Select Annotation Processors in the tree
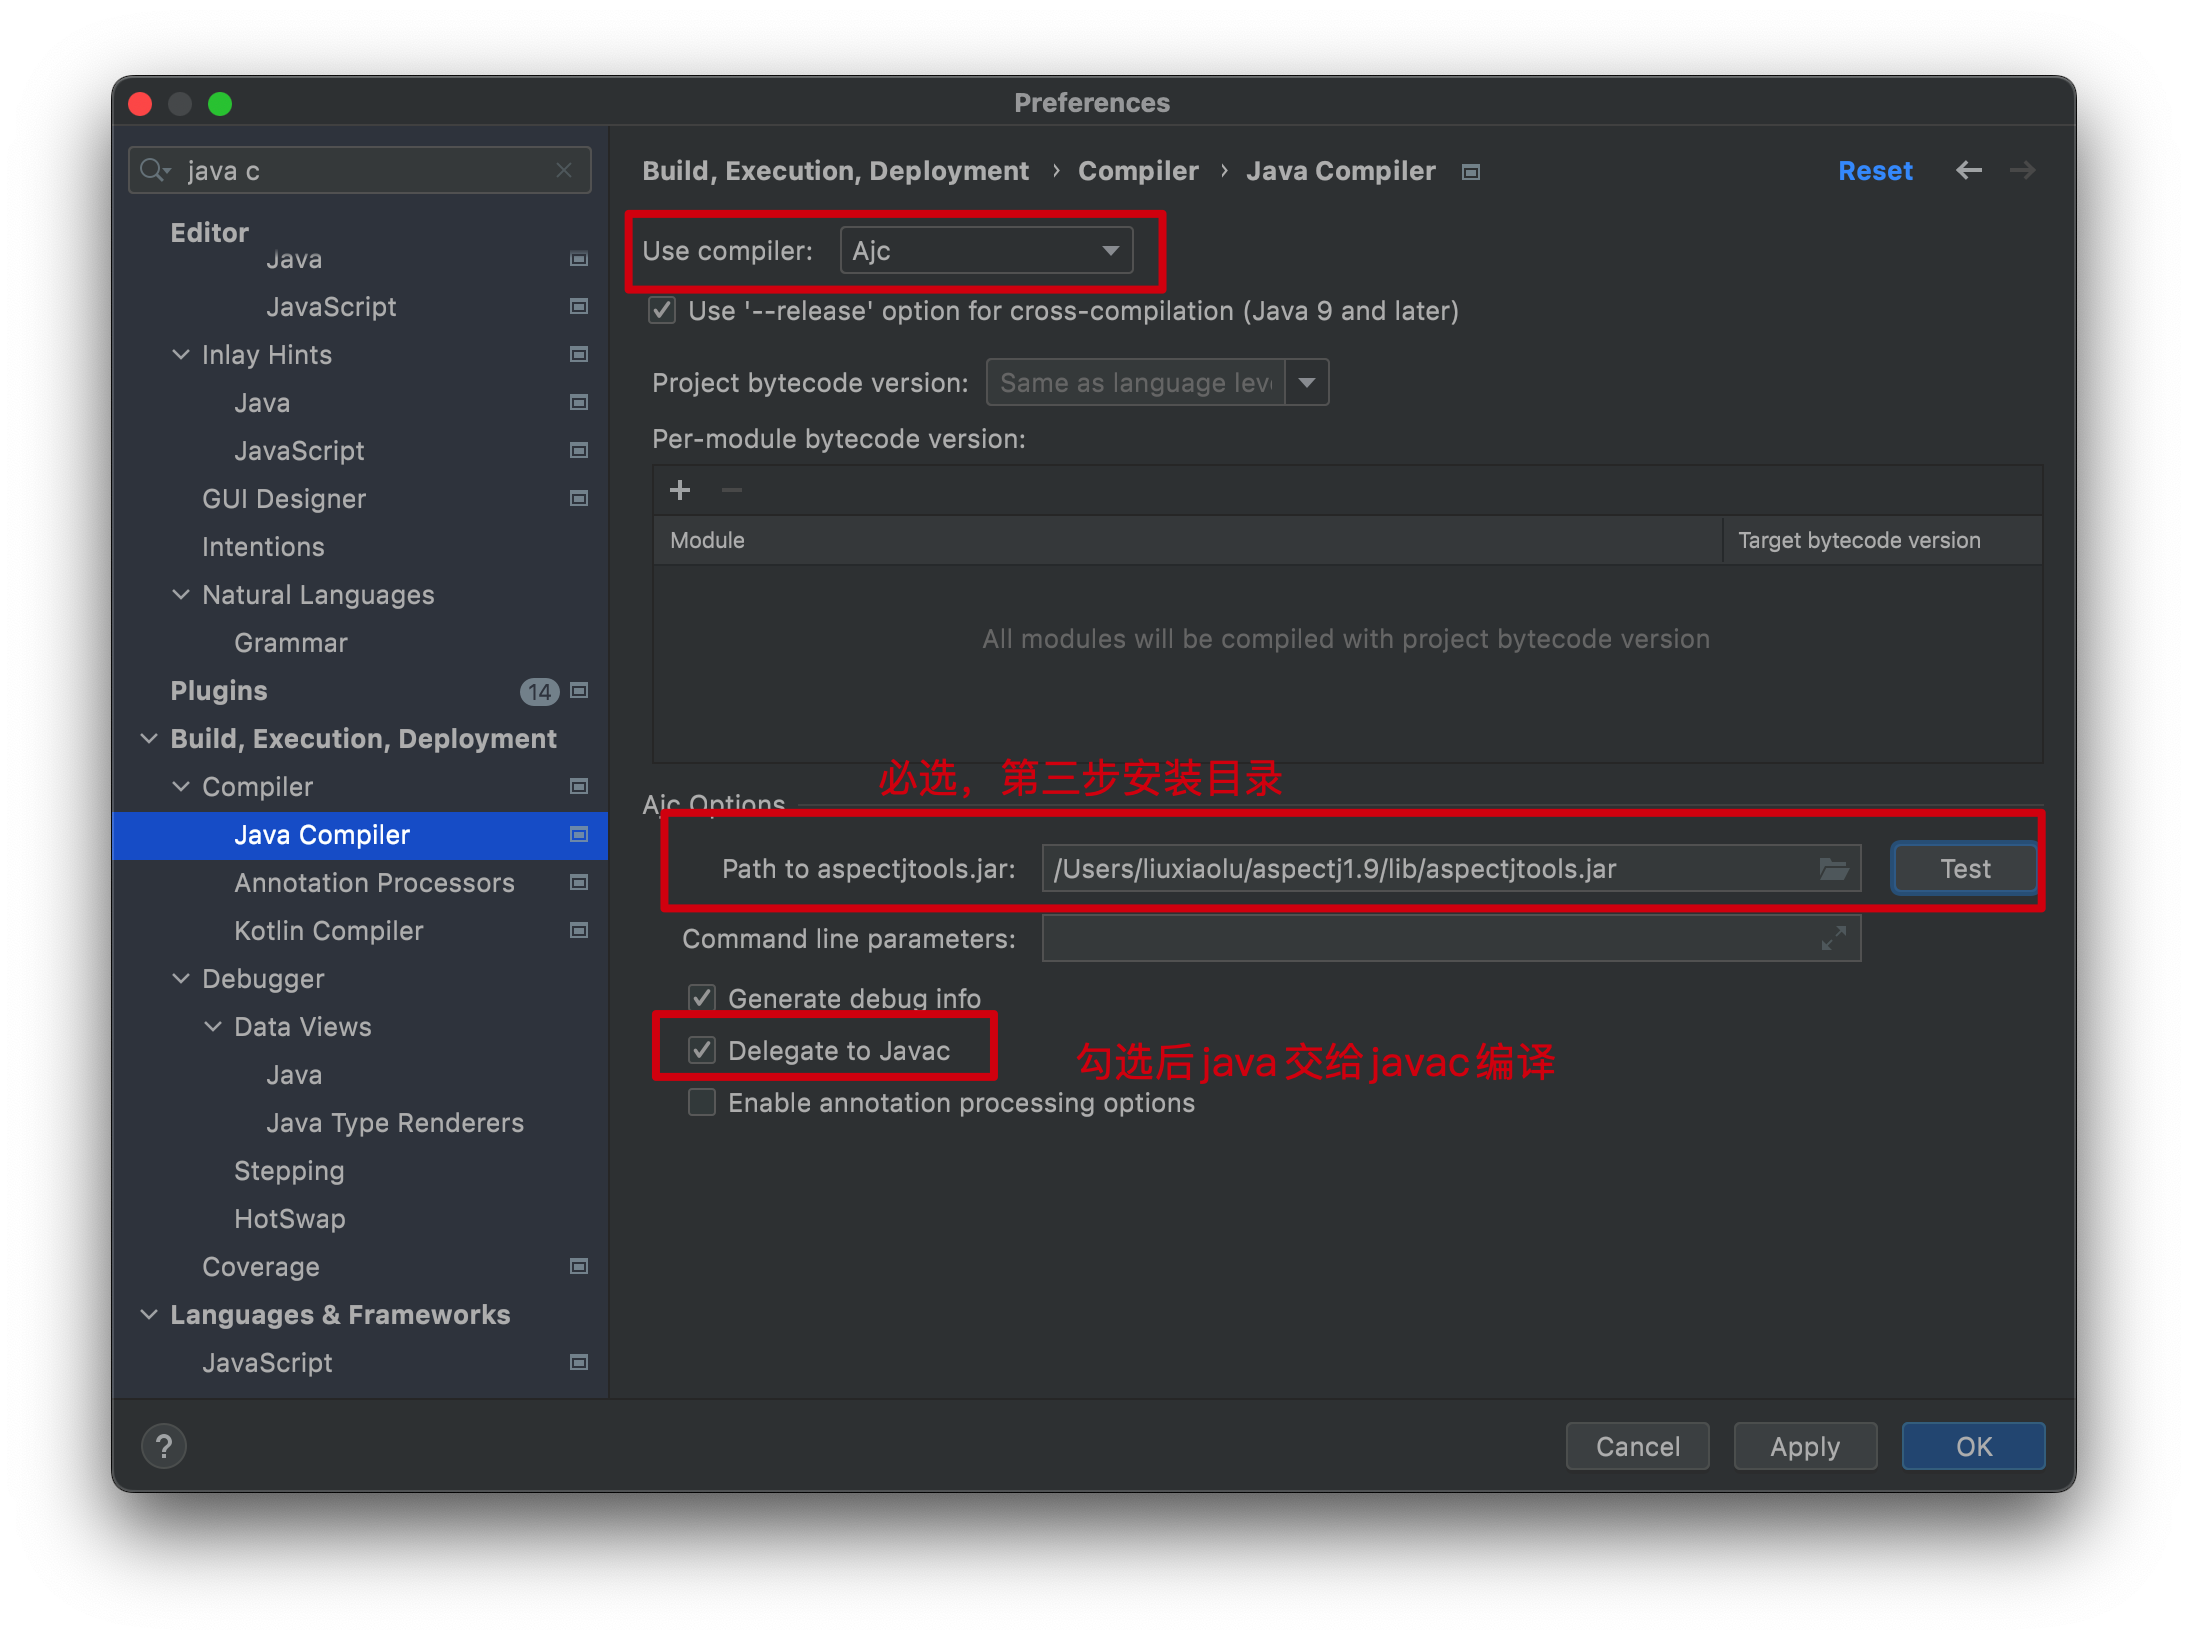The image size is (2188, 1640). point(374,883)
